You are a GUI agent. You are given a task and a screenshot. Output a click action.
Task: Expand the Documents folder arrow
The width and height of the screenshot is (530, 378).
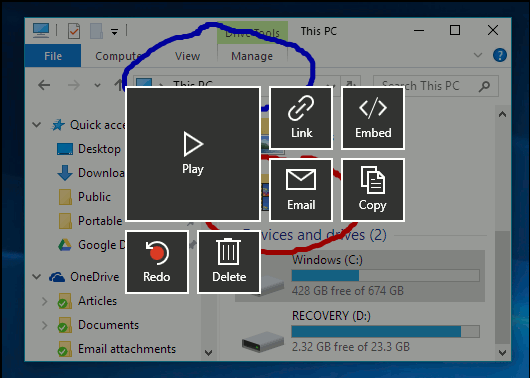point(44,325)
